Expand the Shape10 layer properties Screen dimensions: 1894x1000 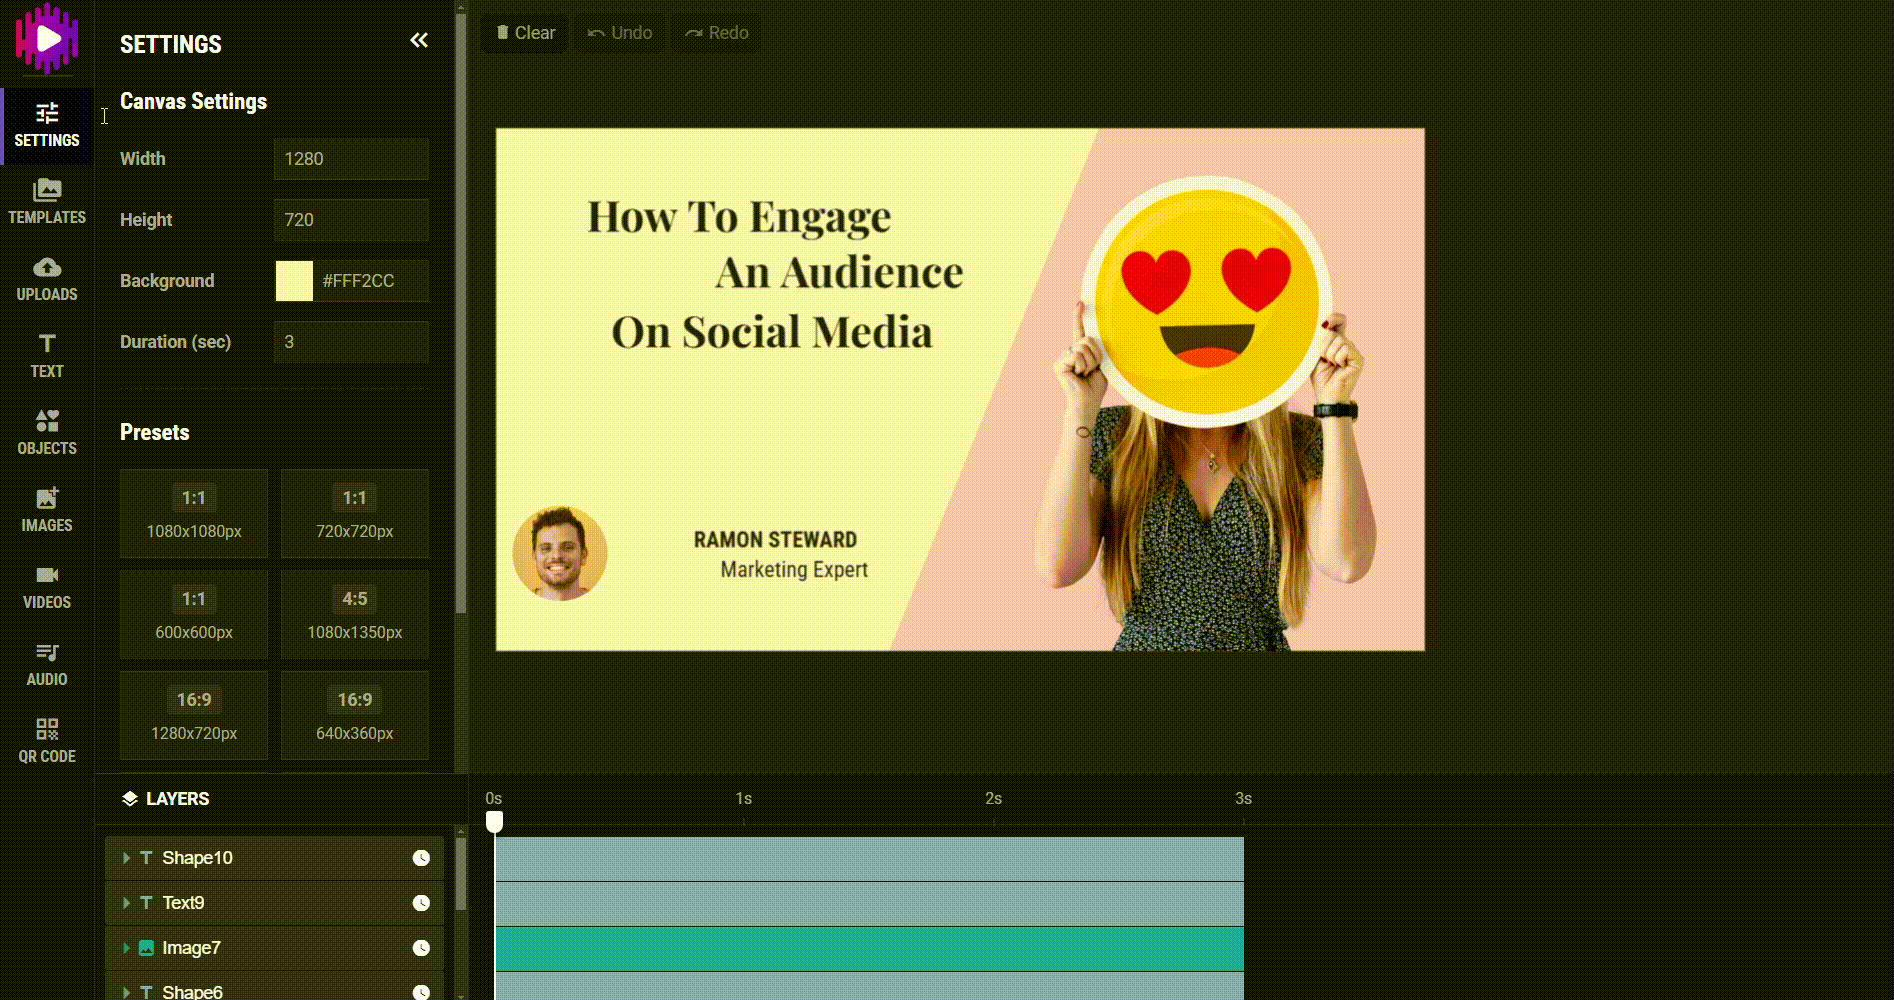126,858
